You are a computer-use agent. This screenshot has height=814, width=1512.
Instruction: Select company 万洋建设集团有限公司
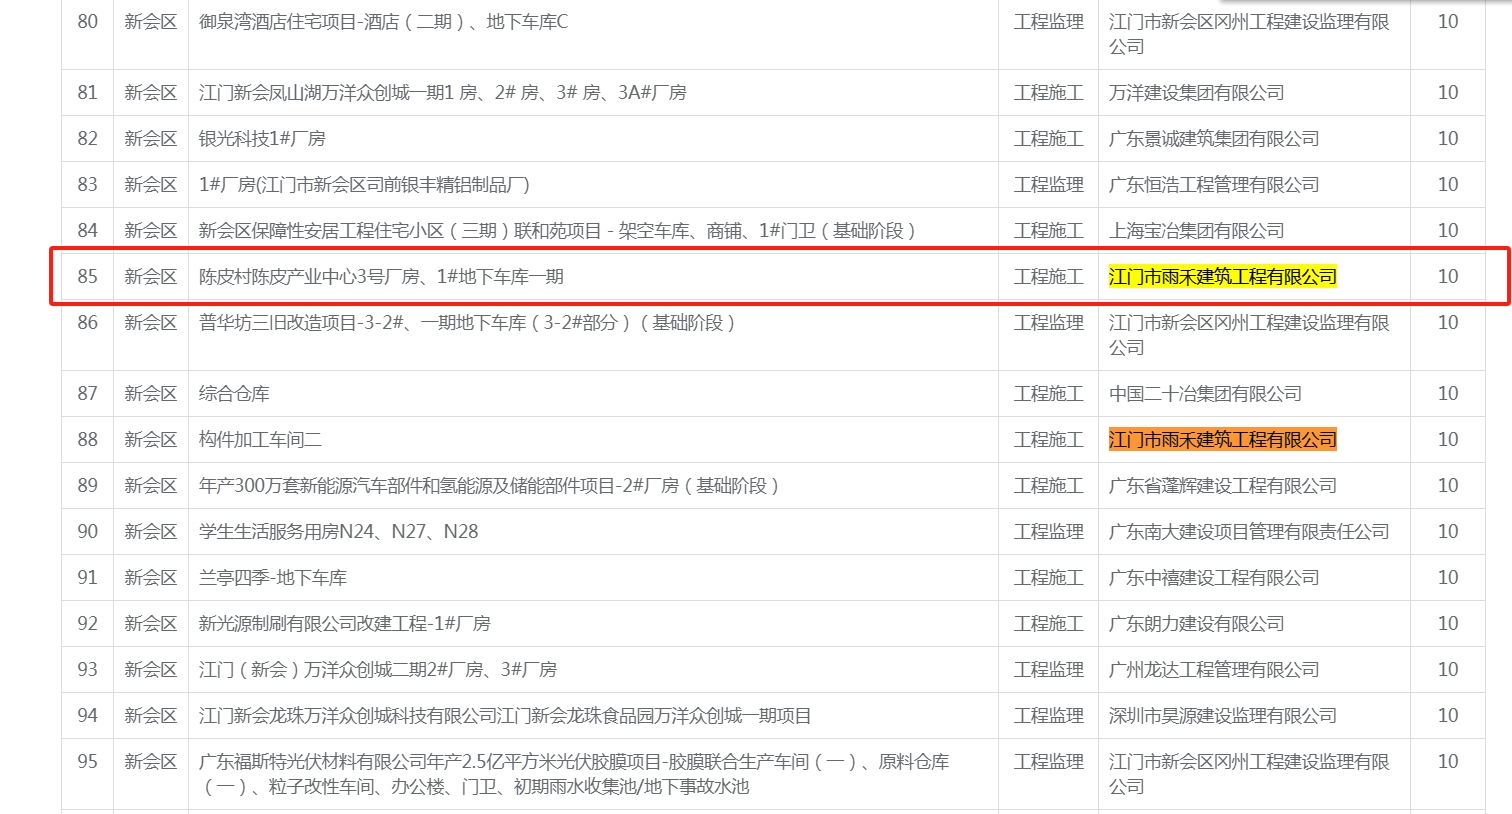click(x=1196, y=93)
